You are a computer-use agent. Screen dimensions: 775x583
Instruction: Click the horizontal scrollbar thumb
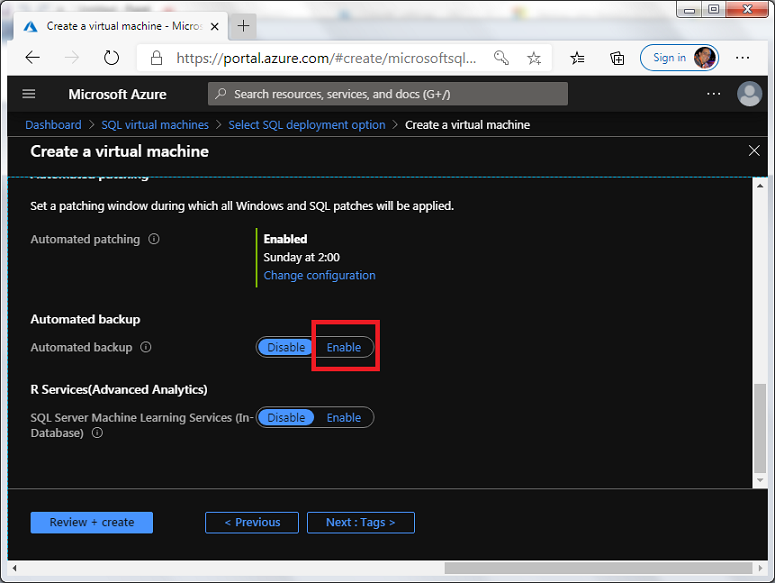click(x=598, y=568)
